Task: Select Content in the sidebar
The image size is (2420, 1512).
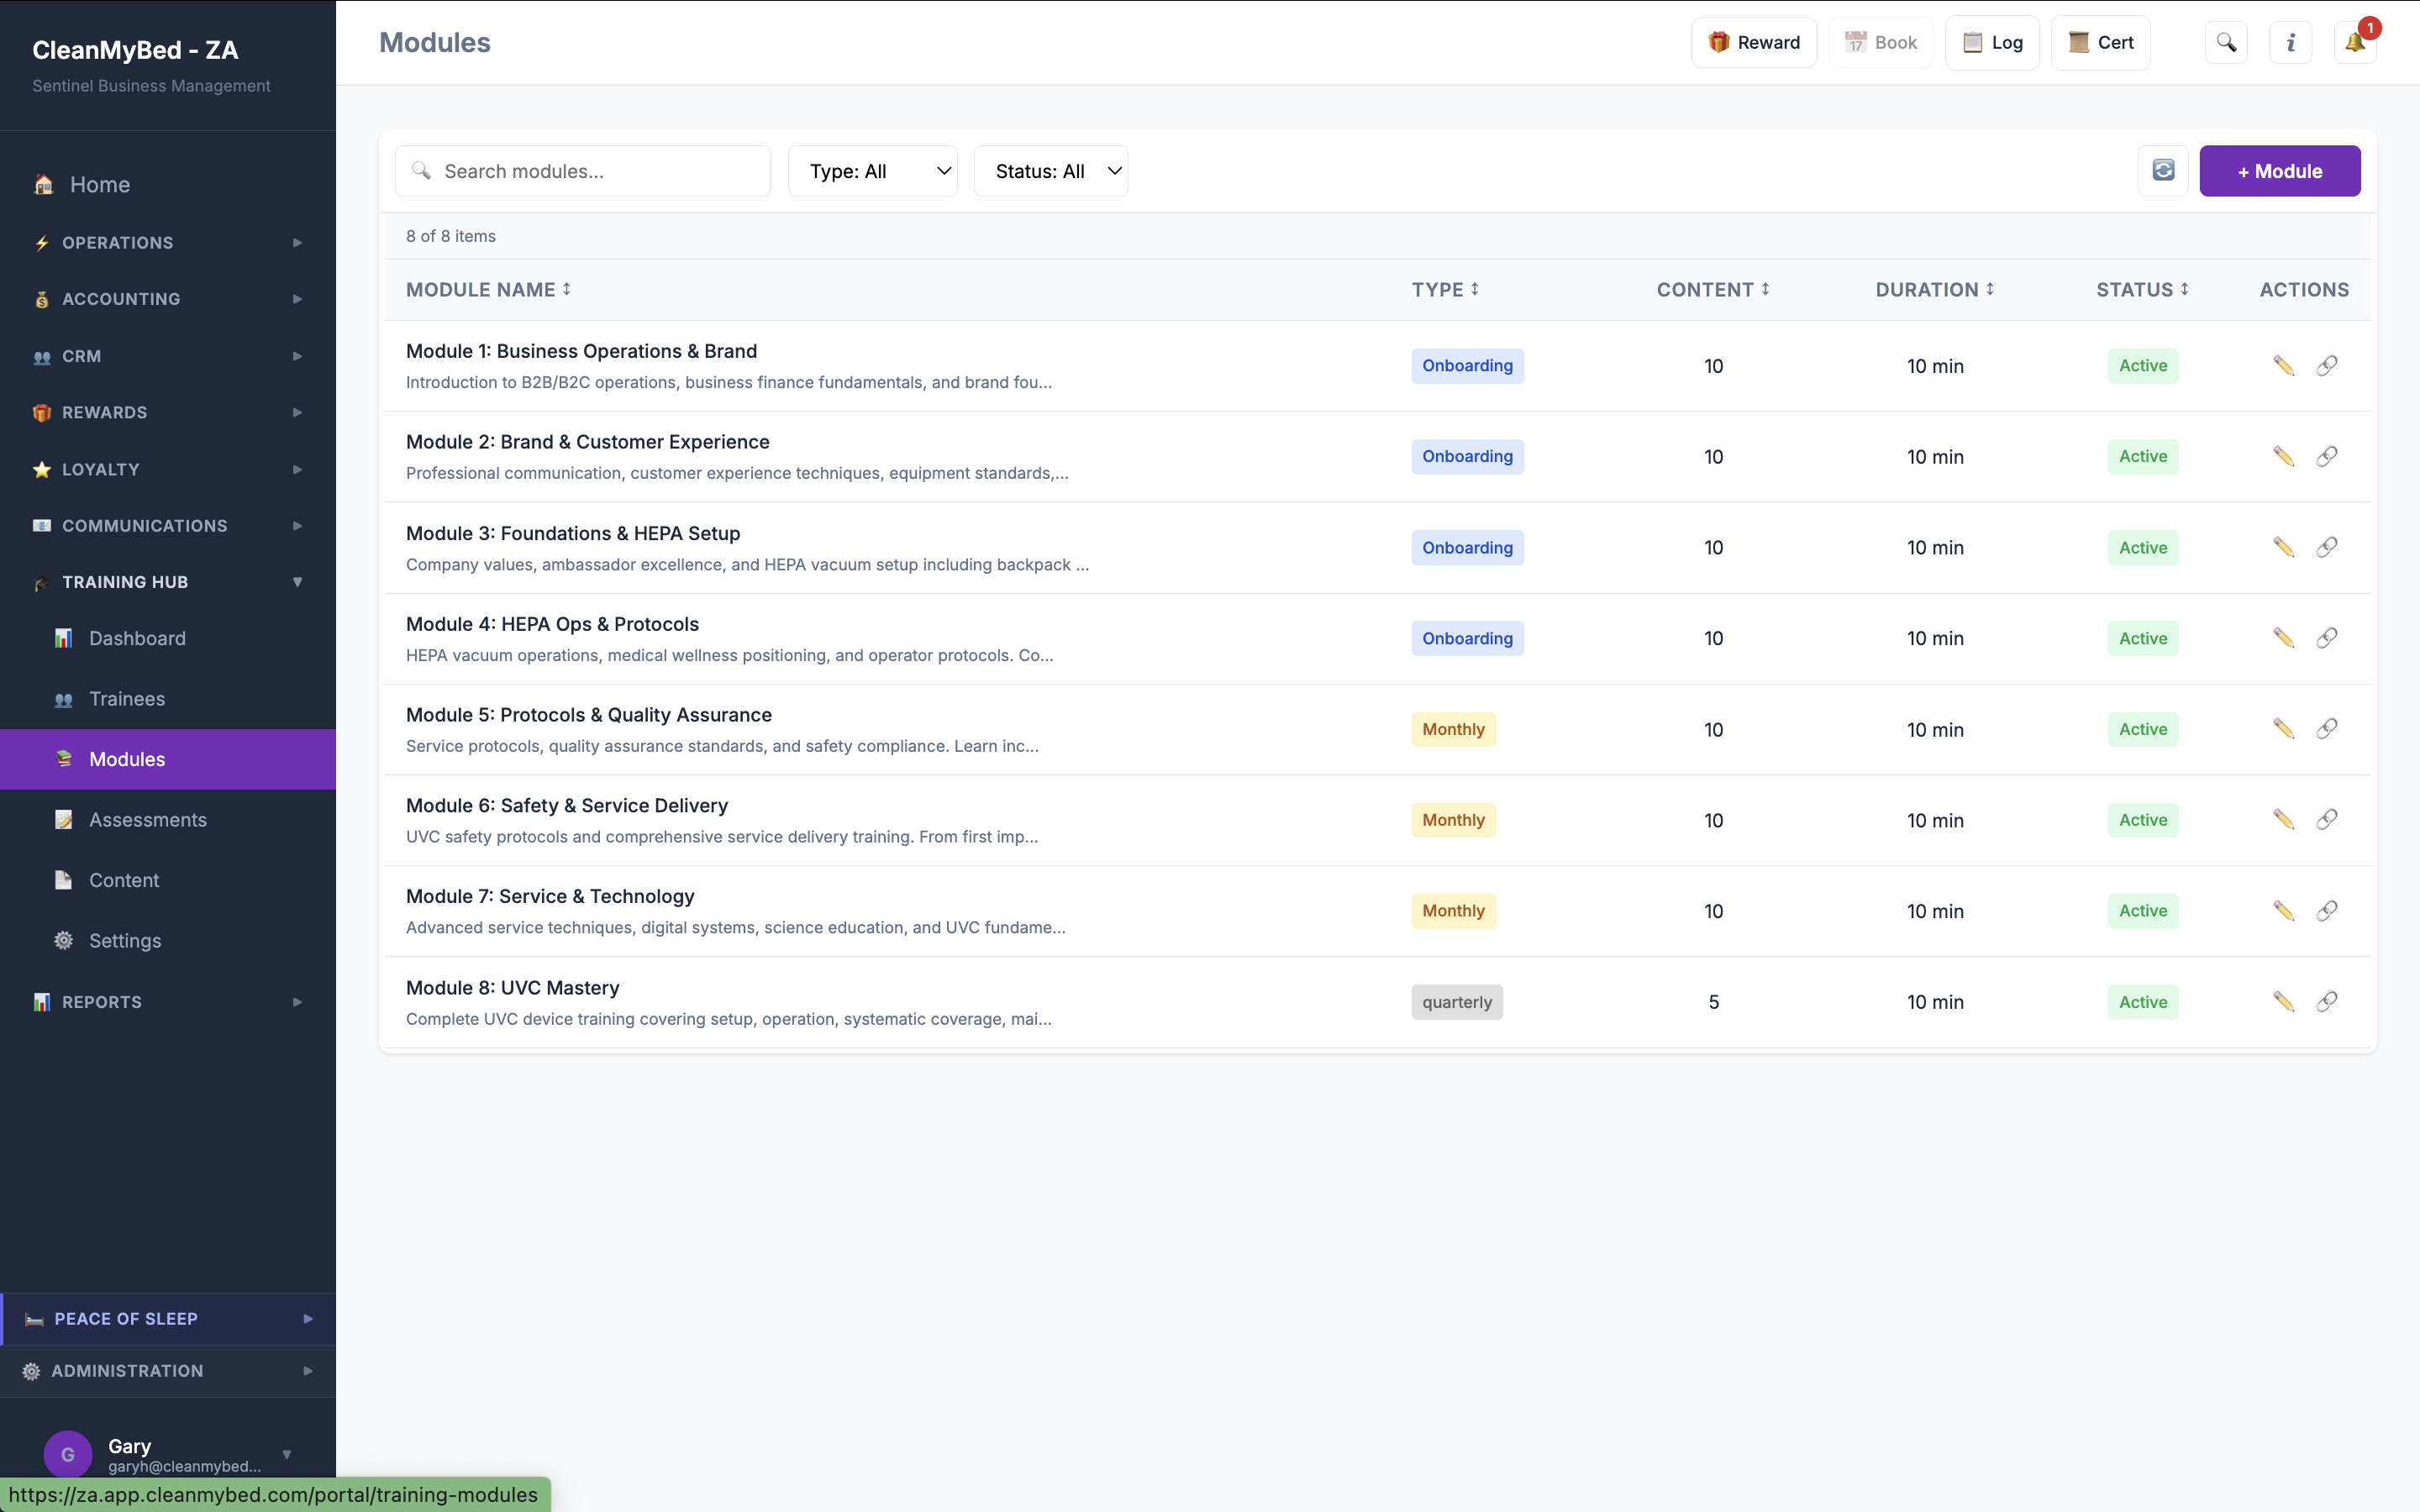Action: click(x=124, y=880)
